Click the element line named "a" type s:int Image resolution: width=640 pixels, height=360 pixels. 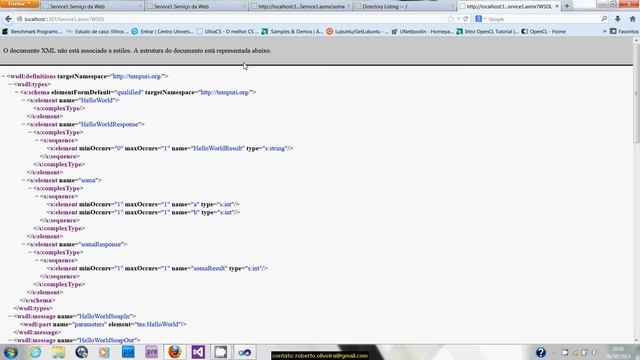[x=143, y=204]
